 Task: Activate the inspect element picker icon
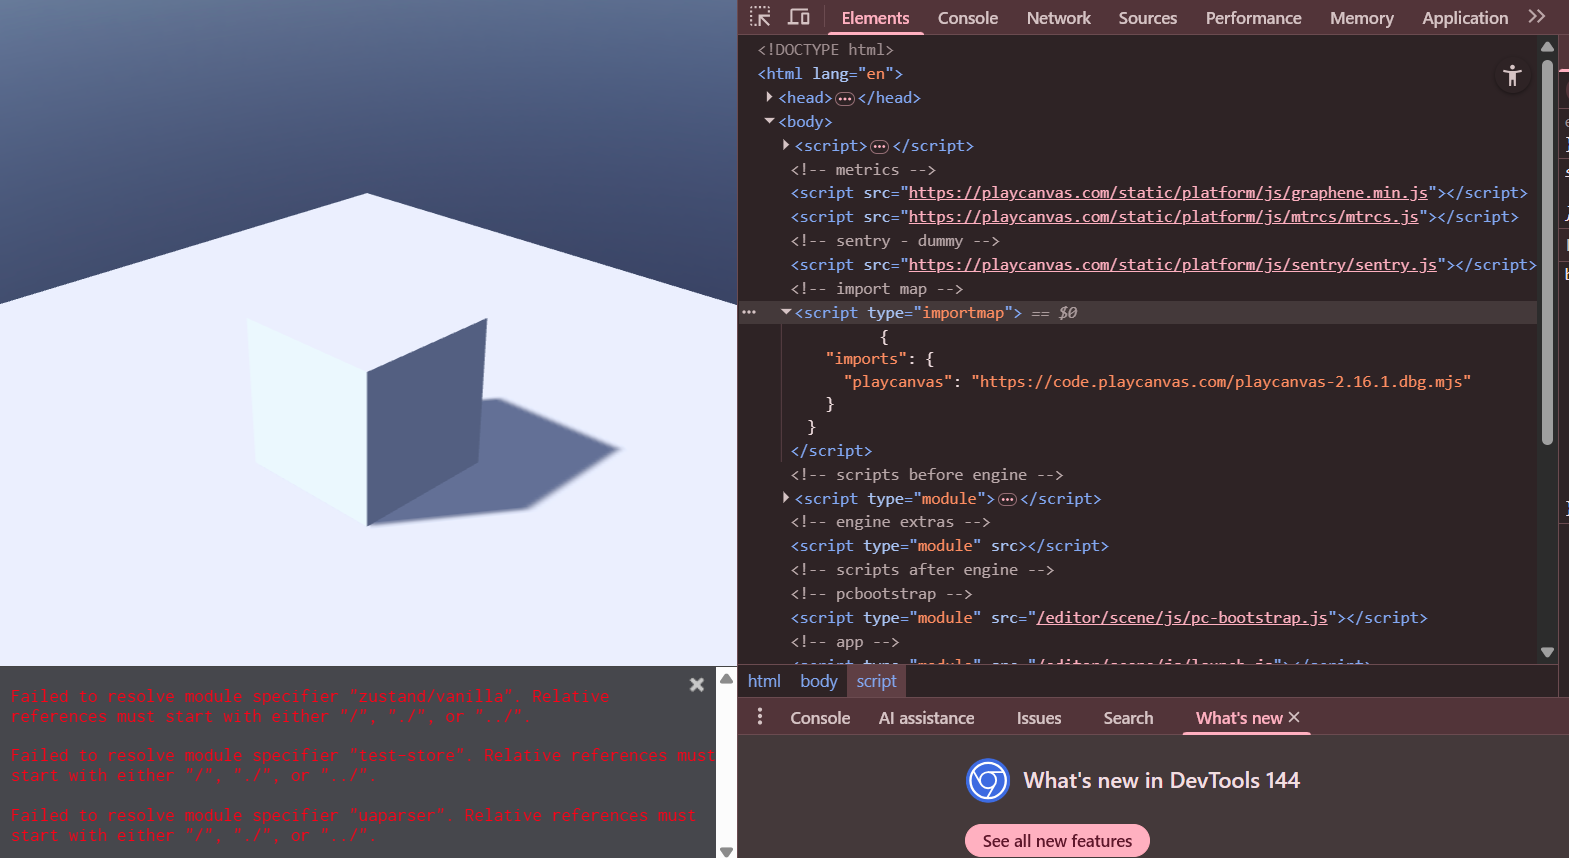760,17
